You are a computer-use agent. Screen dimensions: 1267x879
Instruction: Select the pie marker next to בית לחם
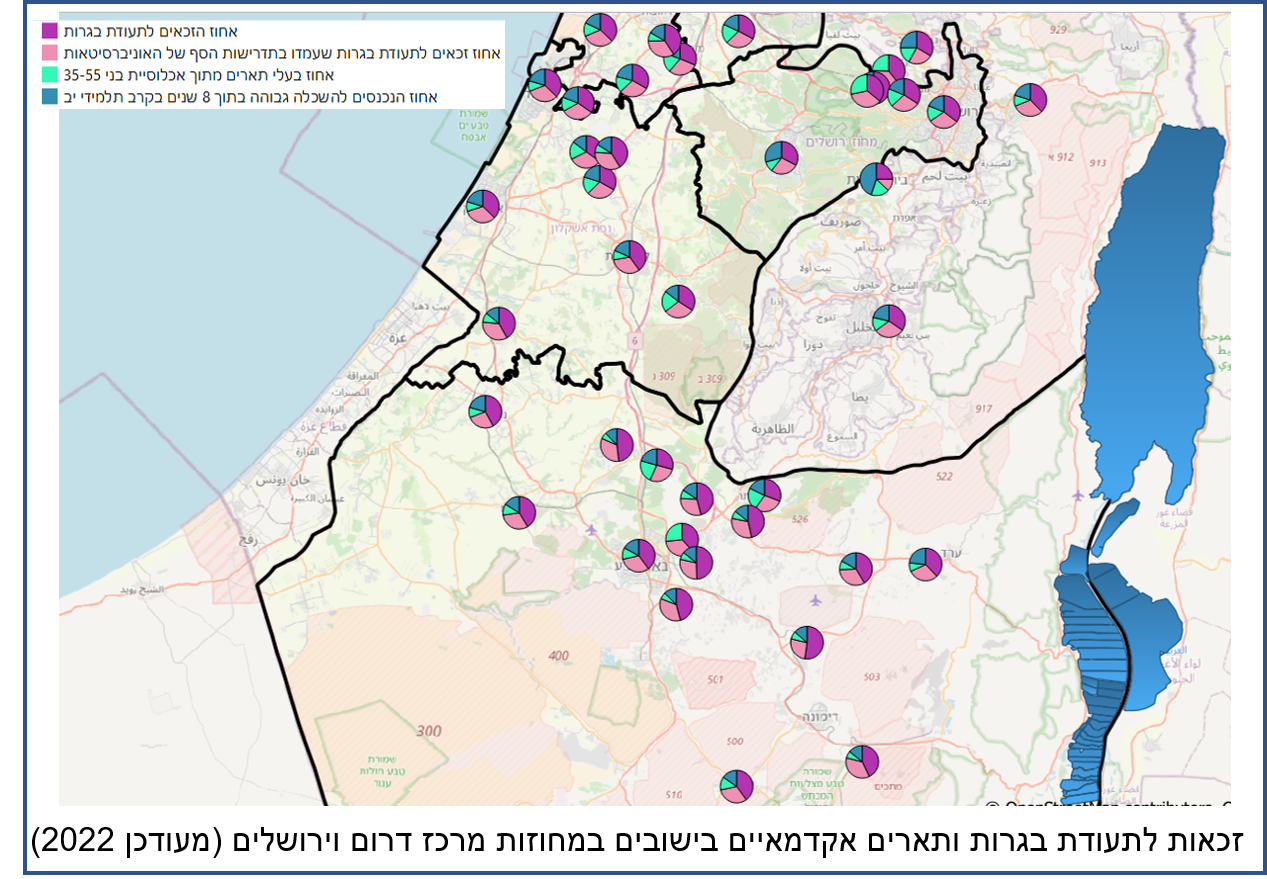click(x=876, y=179)
